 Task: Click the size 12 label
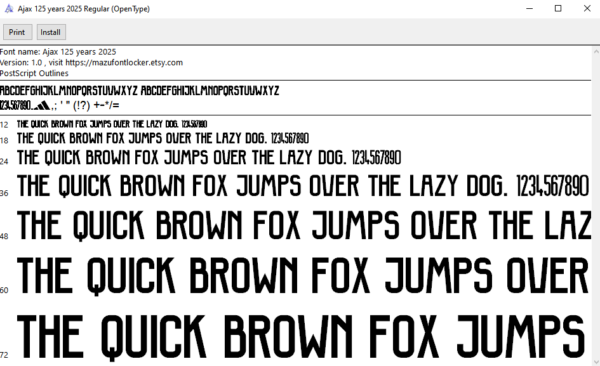pyautogui.click(x=4, y=125)
